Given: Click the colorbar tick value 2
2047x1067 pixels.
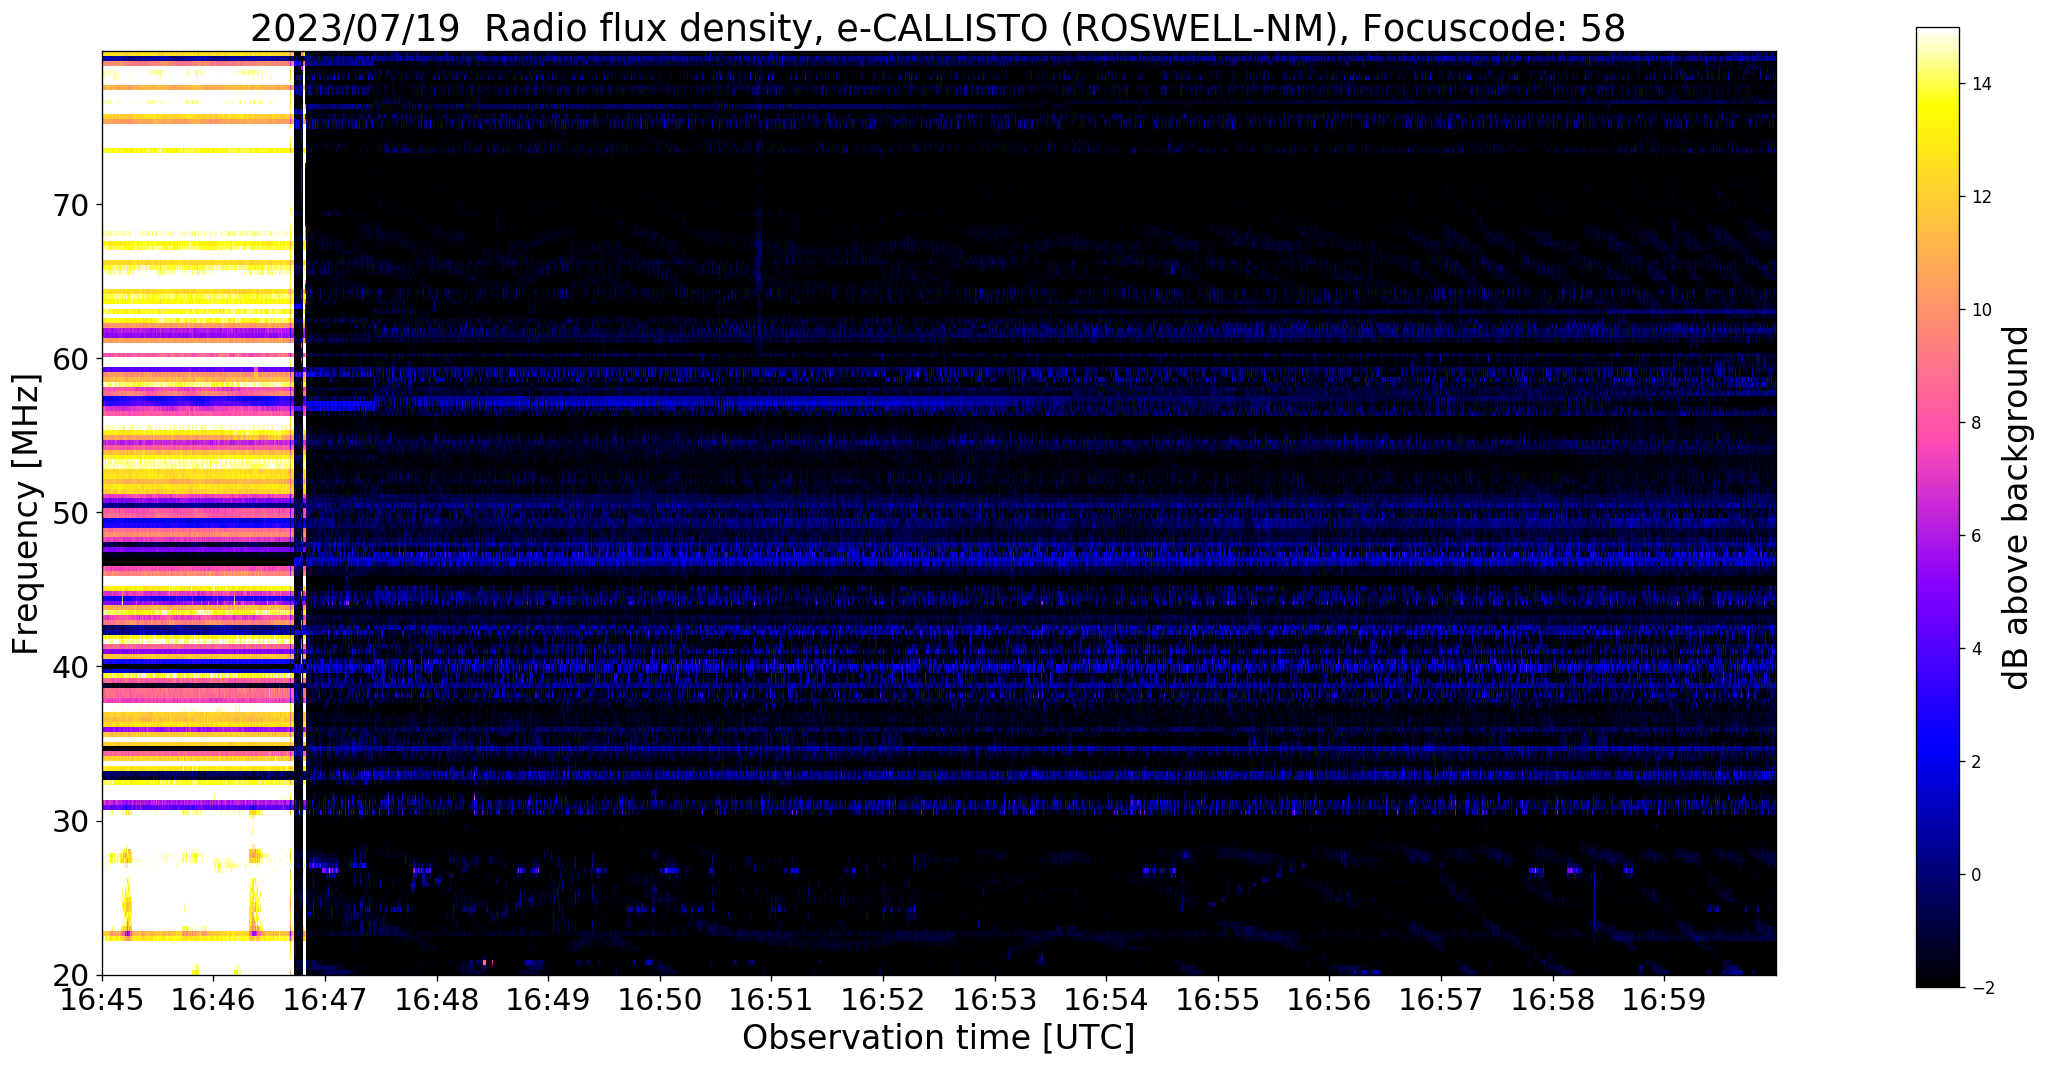Looking at the screenshot, I should (1974, 762).
